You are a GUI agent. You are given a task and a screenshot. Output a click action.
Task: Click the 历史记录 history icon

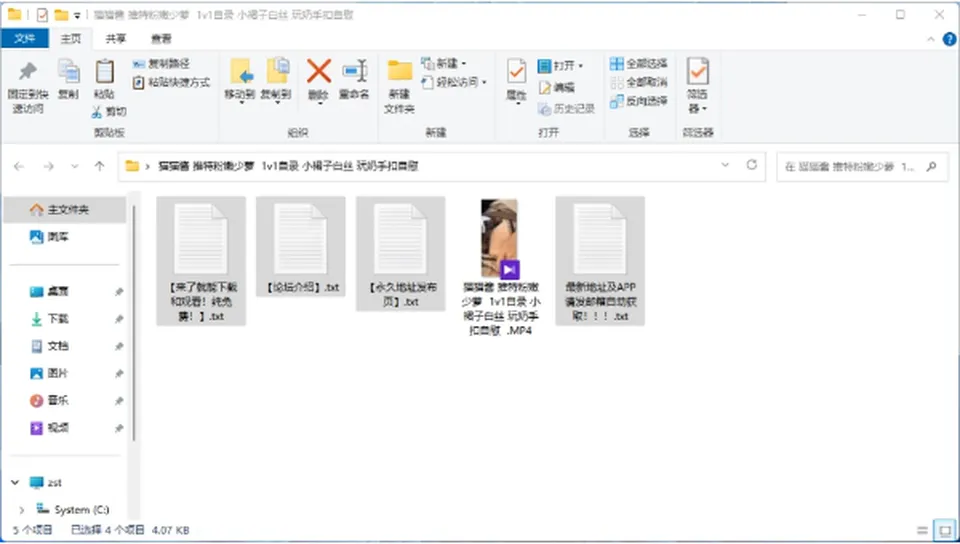tap(544, 109)
